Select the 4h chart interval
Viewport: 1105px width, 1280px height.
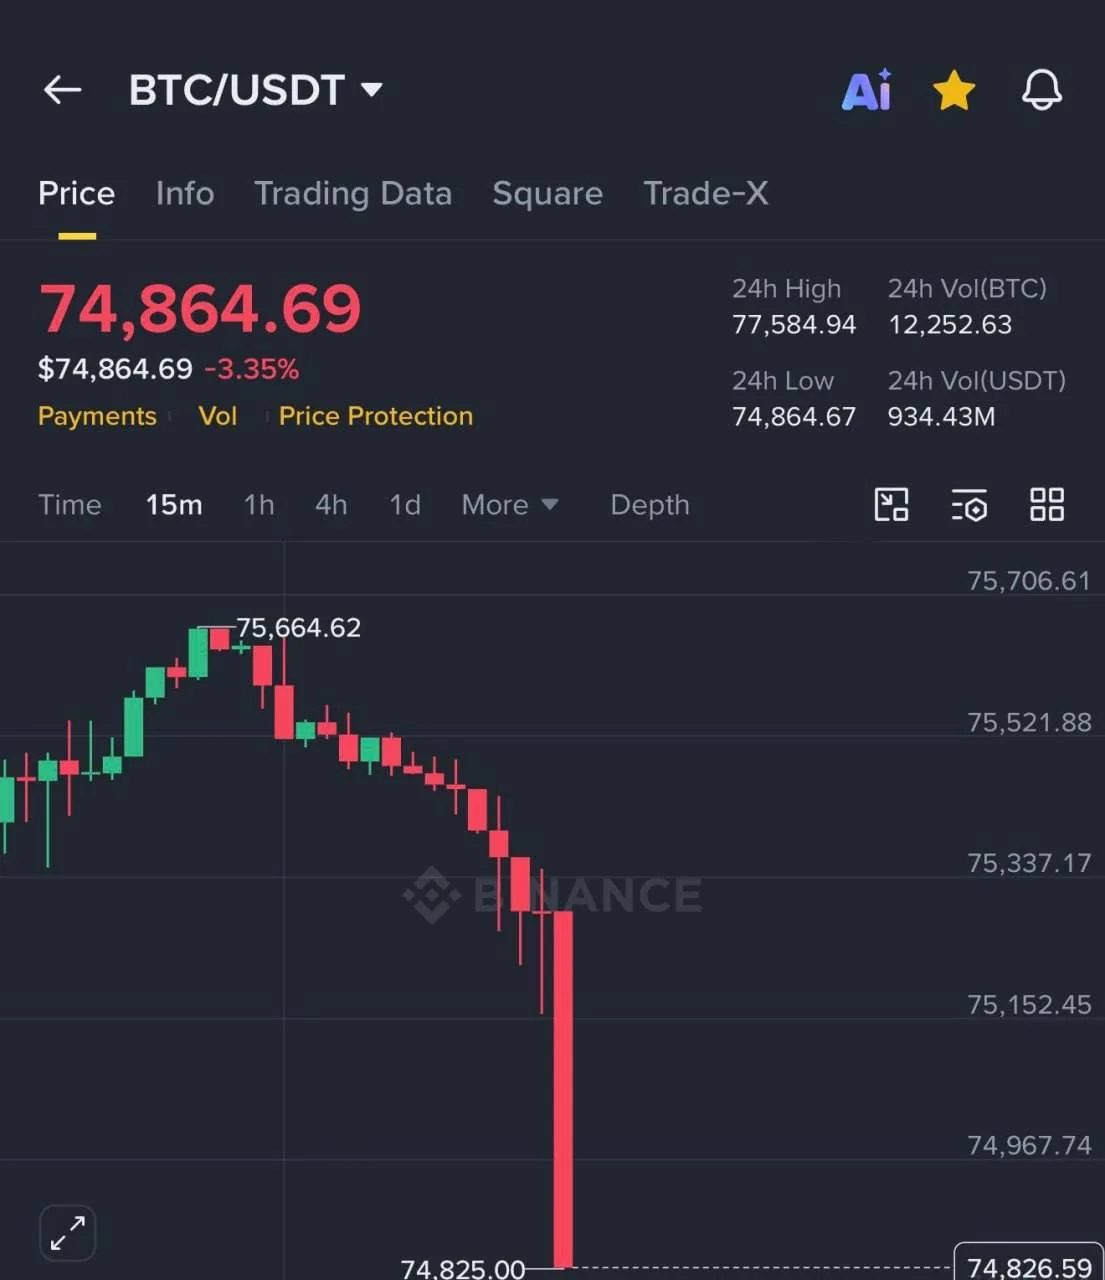(x=331, y=505)
